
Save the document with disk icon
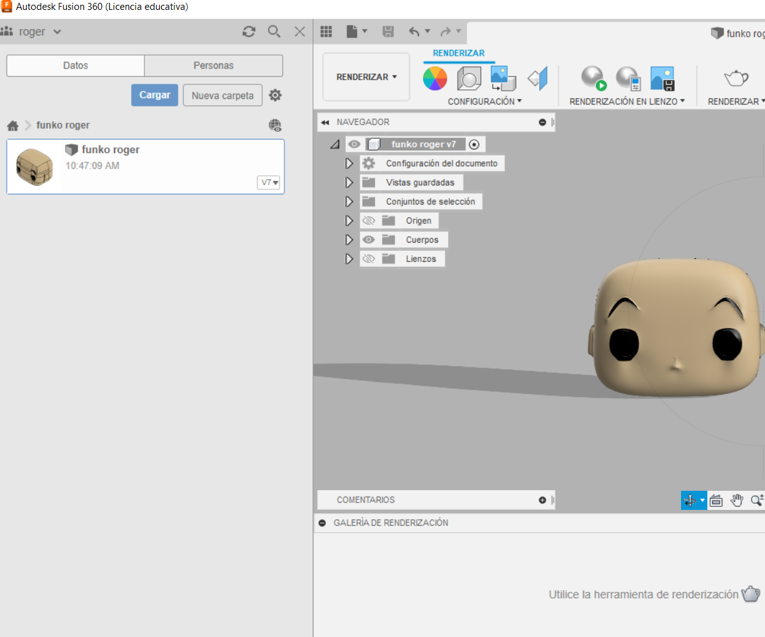tap(388, 32)
